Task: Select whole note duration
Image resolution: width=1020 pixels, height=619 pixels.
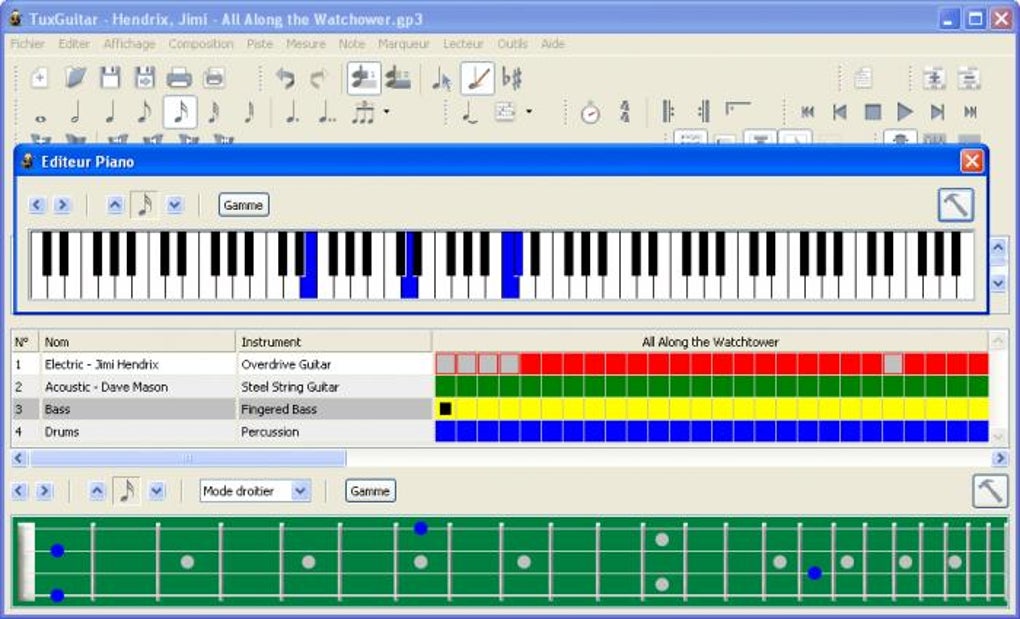Action: click(x=40, y=116)
